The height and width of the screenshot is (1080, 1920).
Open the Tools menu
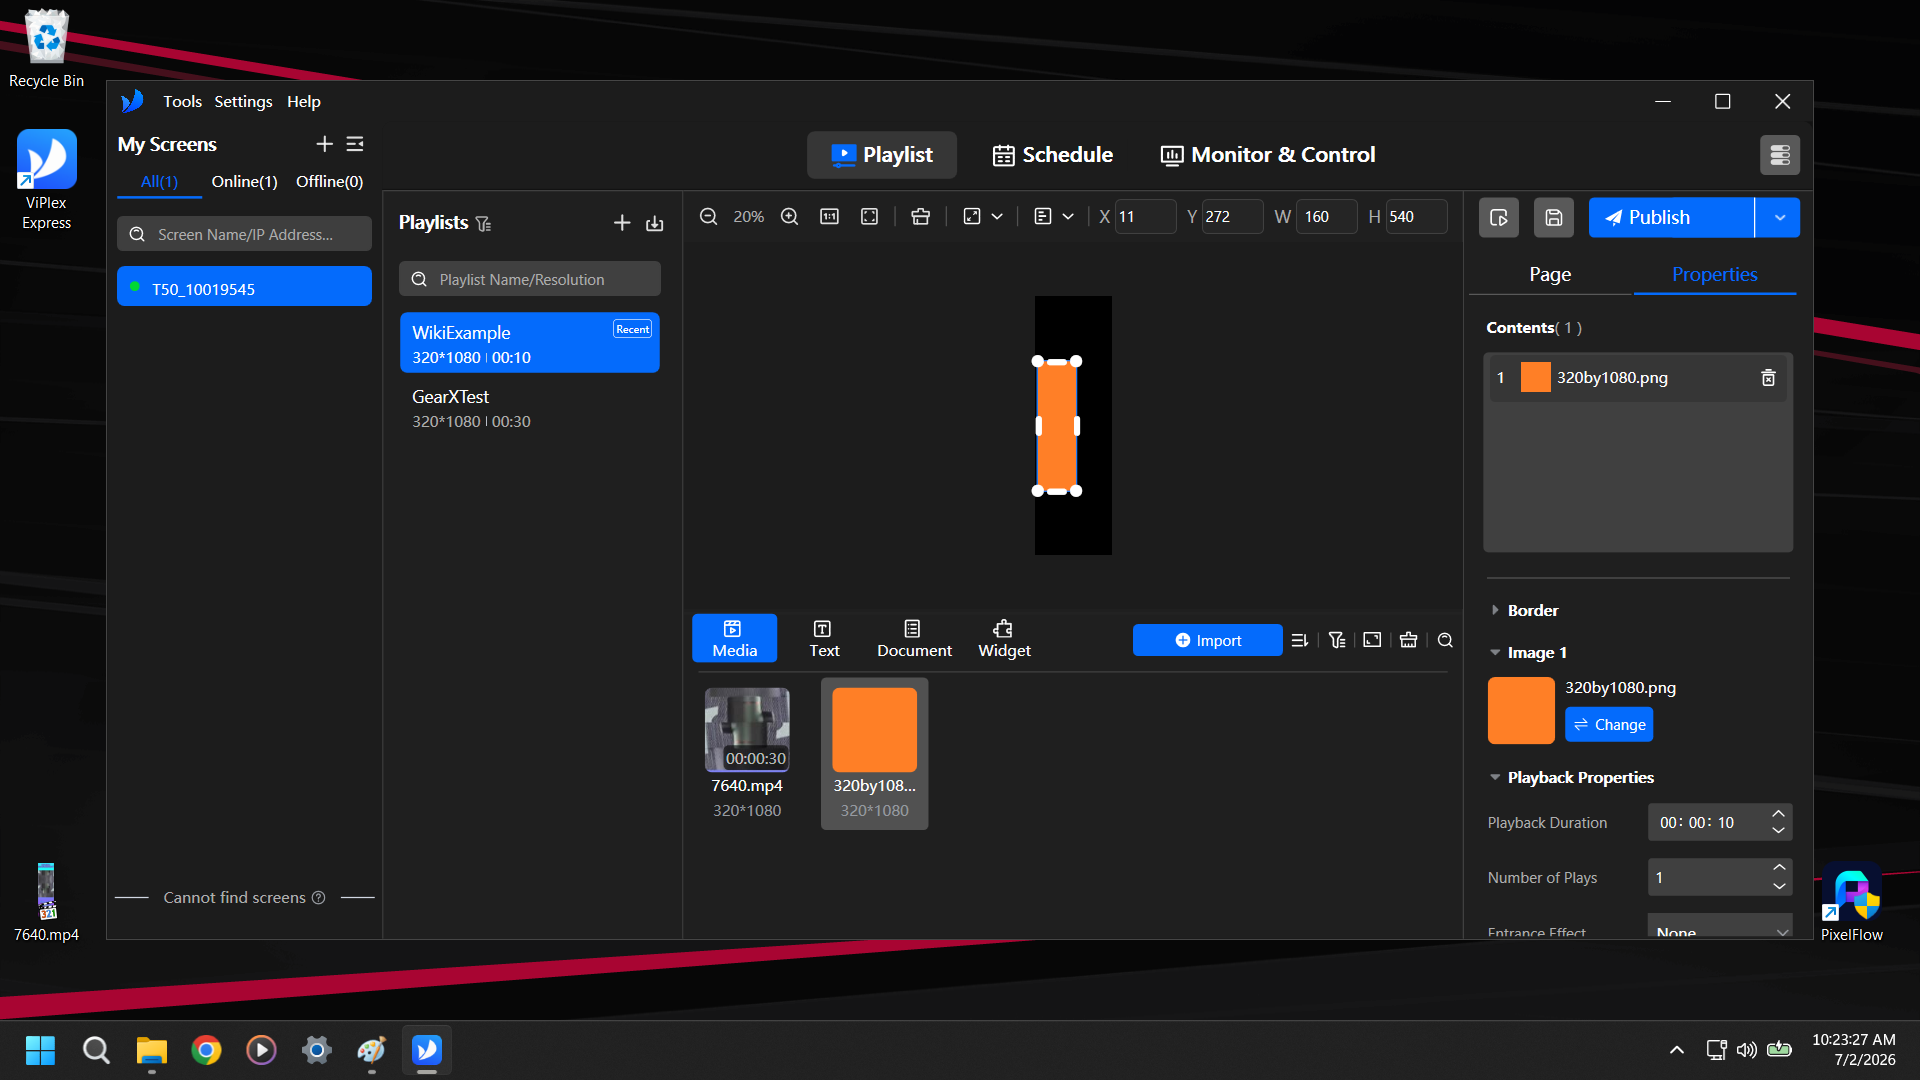182,101
